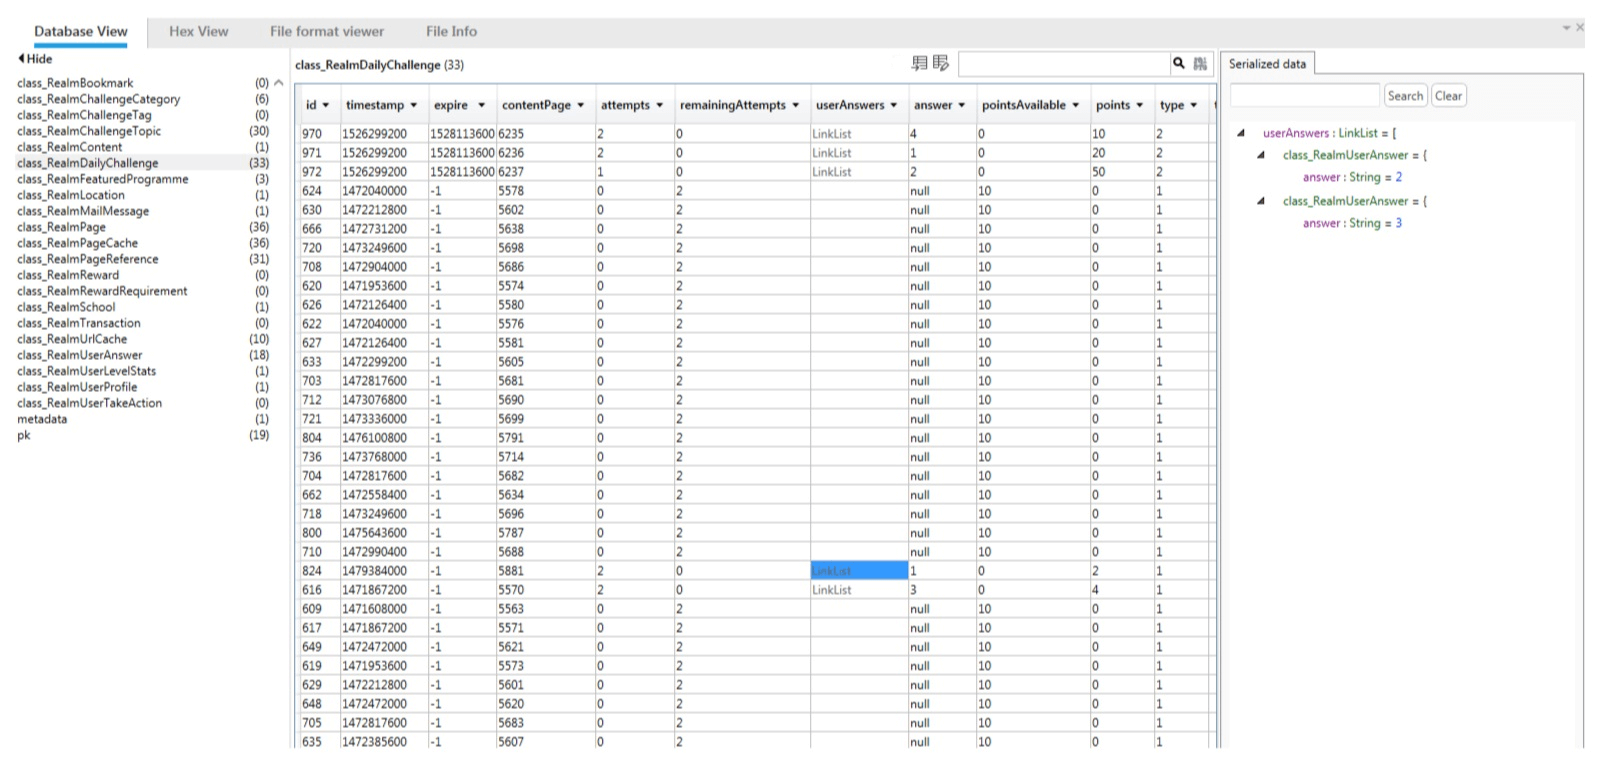Screen dimensions: 1599x773
Task: Collapse the userAnswers LinkList node
Action: (1240, 133)
